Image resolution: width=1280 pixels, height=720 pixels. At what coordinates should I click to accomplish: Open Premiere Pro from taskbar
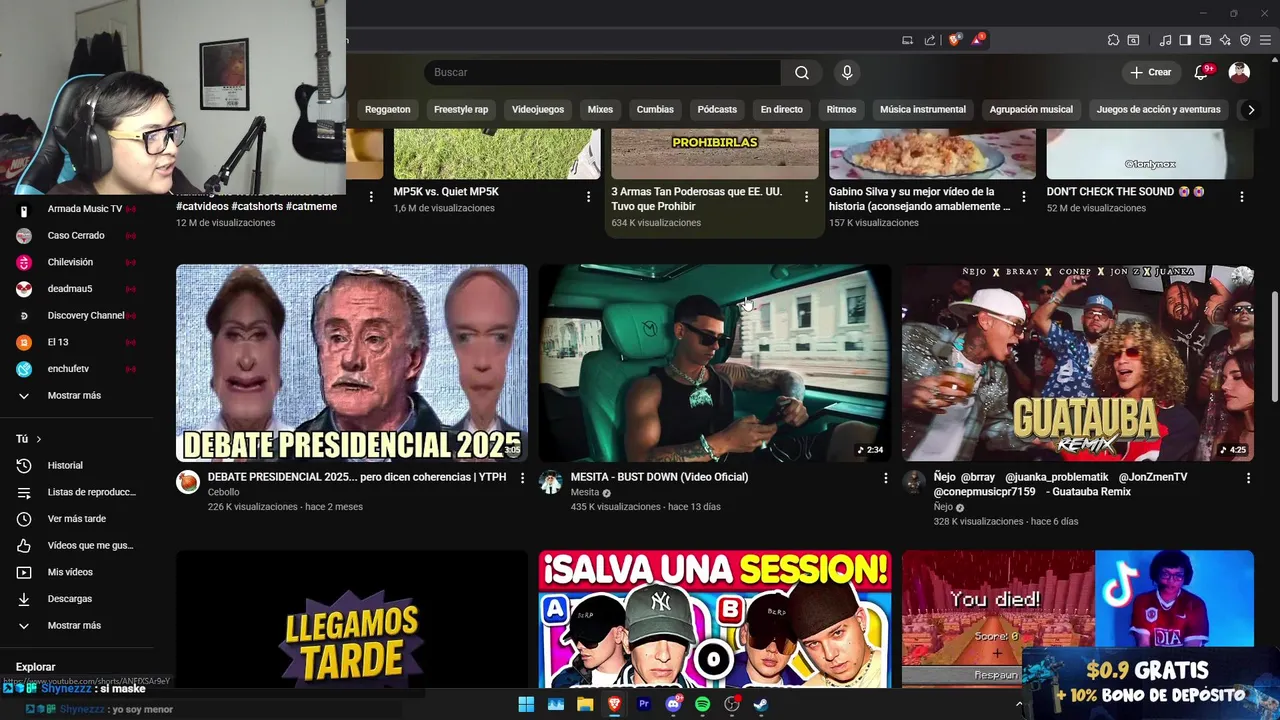tap(643, 704)
